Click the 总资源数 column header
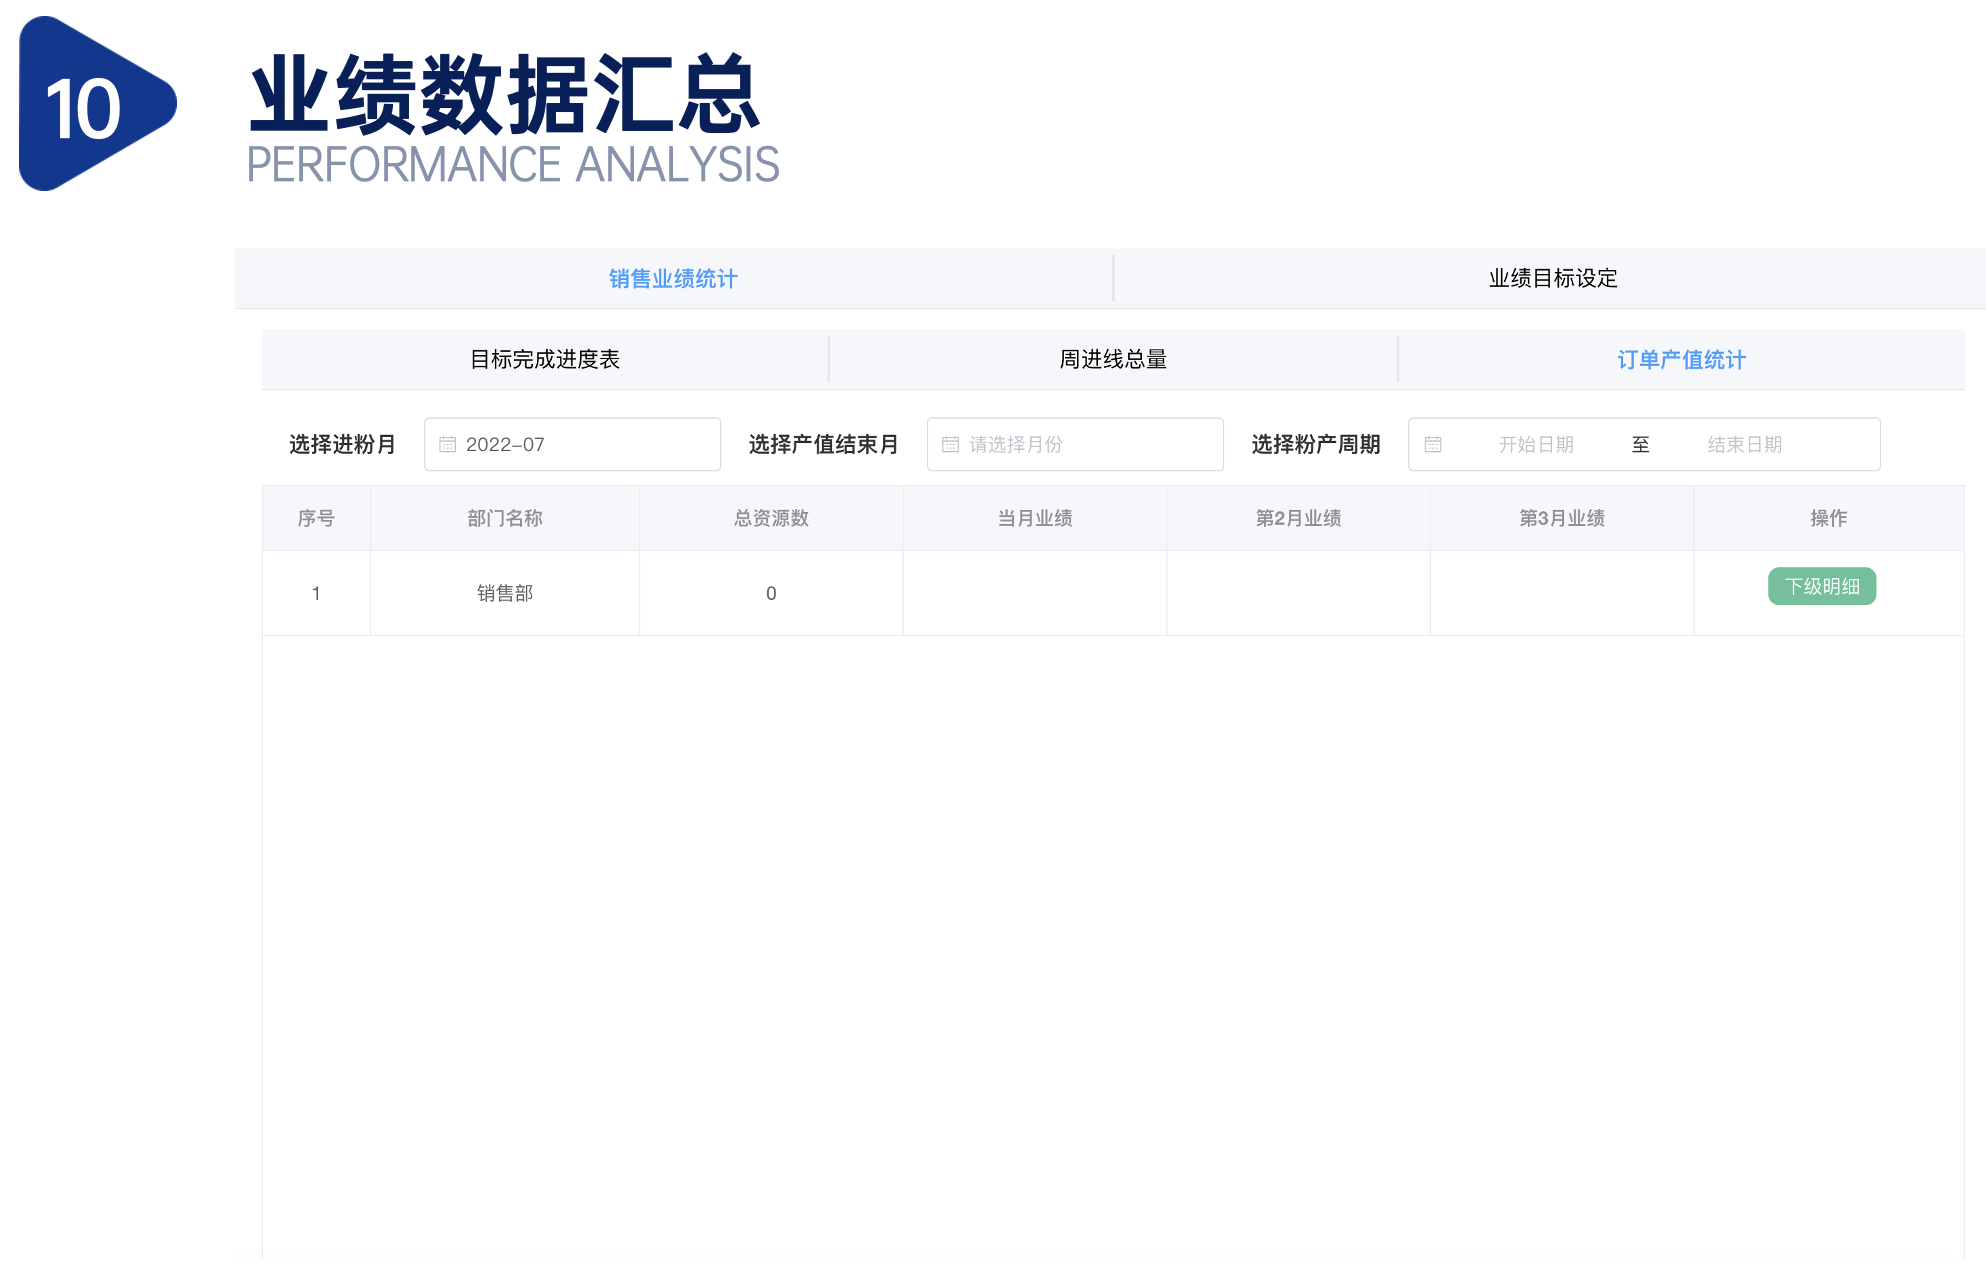Screen dimensions: 1986x1264 [770, 518]
